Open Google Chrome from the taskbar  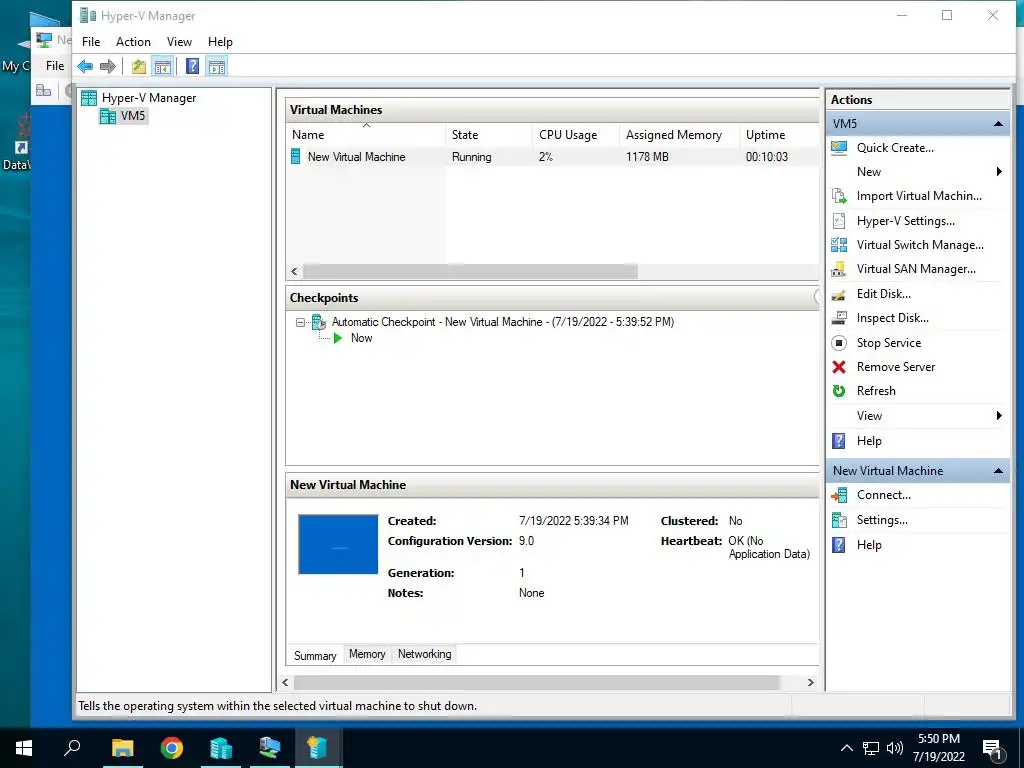[x=172, y=748]
